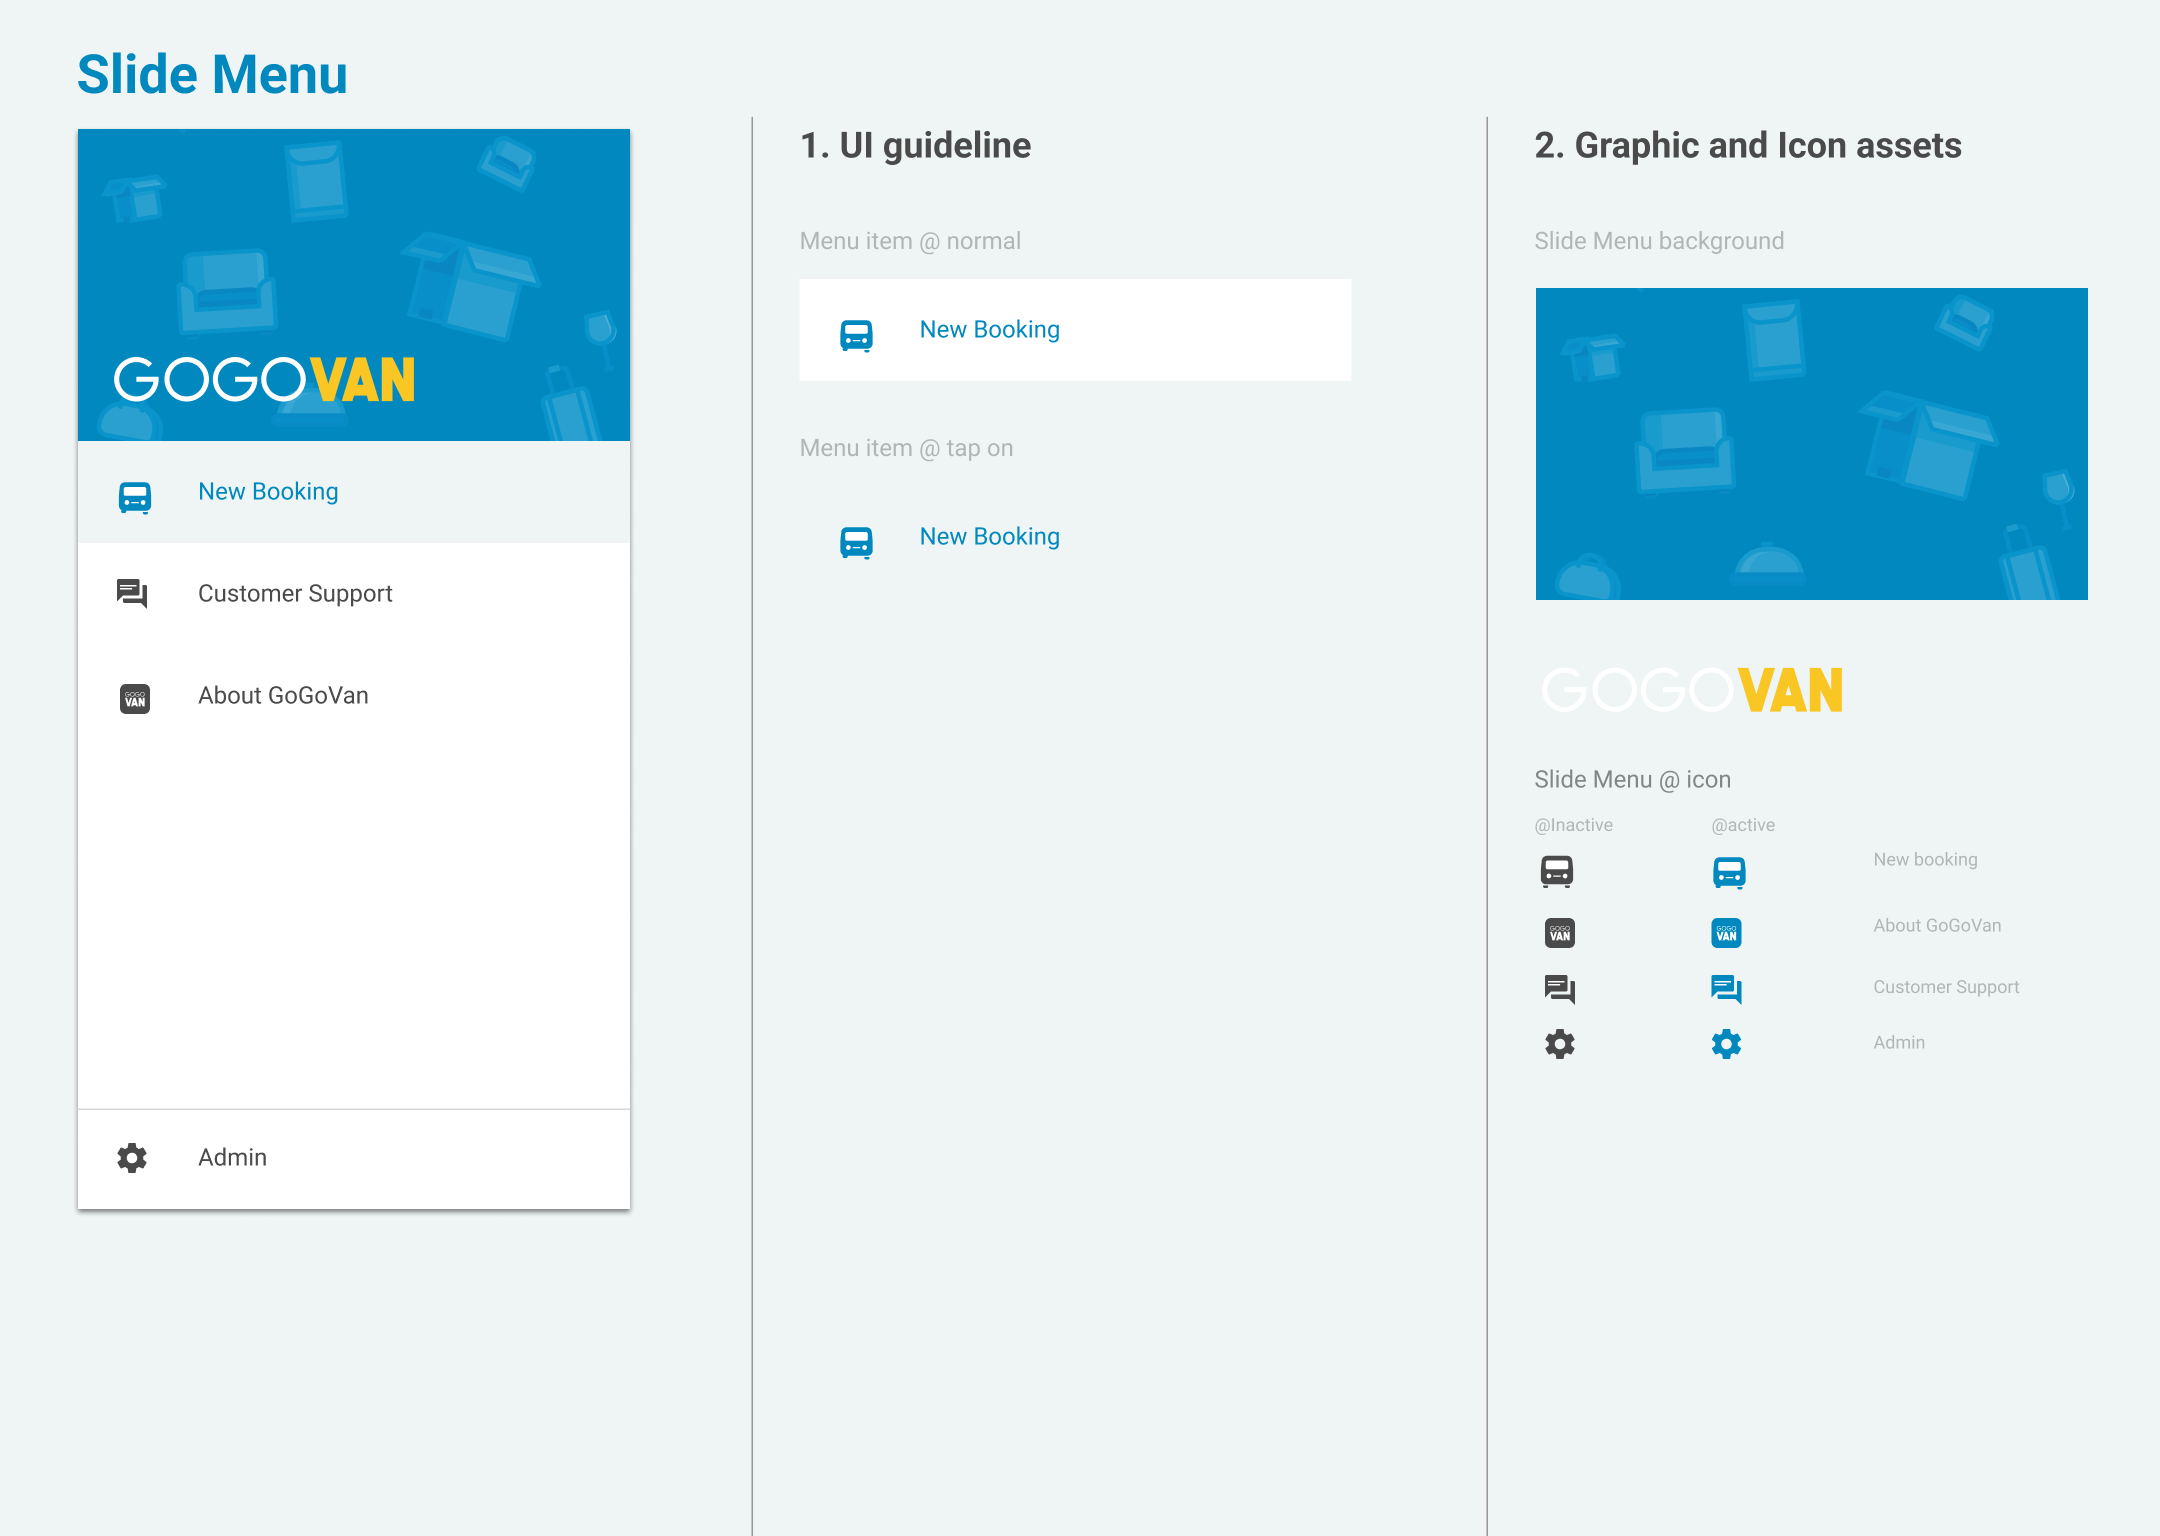Click the 'Slide Menu background' label

1659,241
